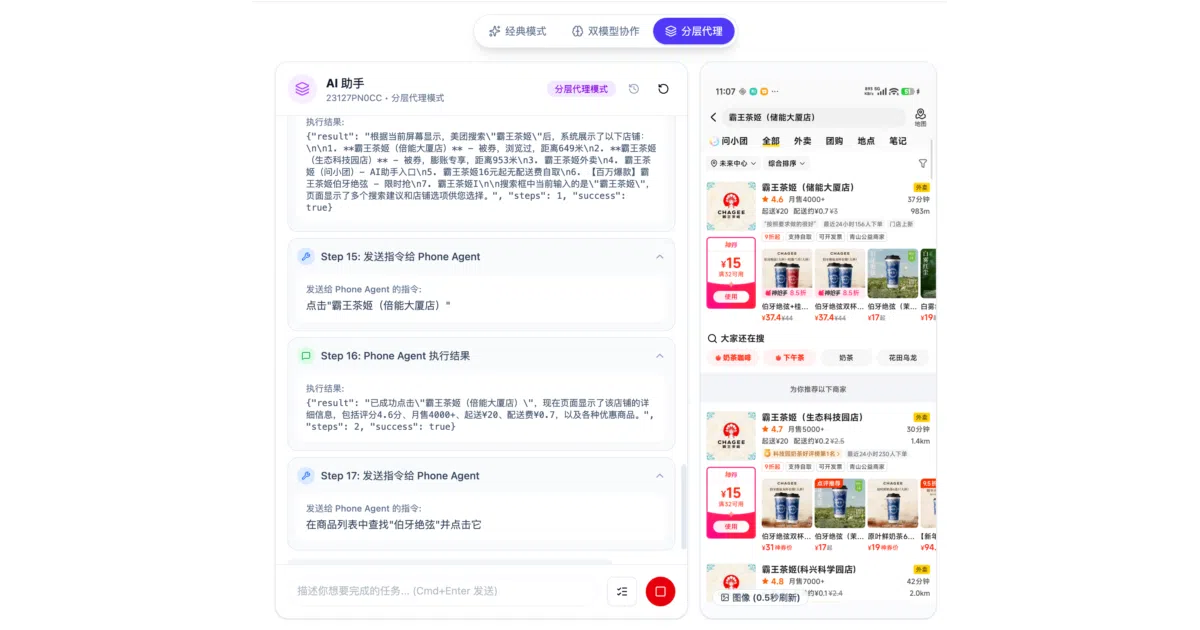Tap the filter funnel icon

click(922, 163)
